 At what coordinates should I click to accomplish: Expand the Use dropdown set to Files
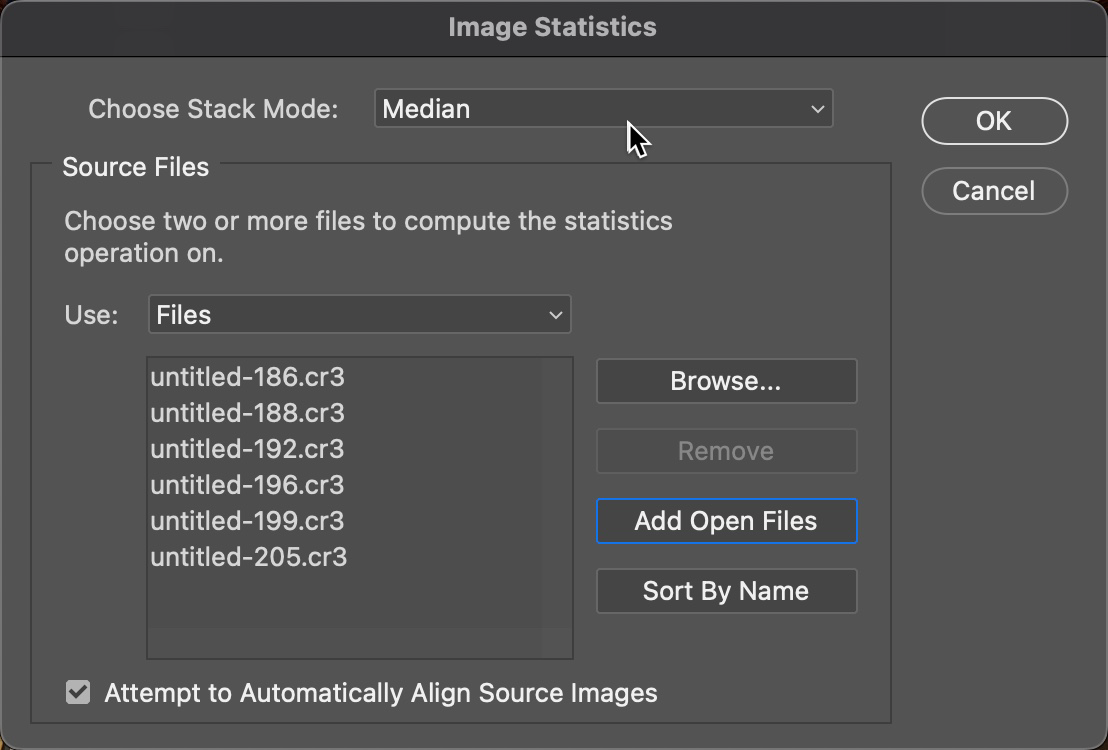coord(358,315)
